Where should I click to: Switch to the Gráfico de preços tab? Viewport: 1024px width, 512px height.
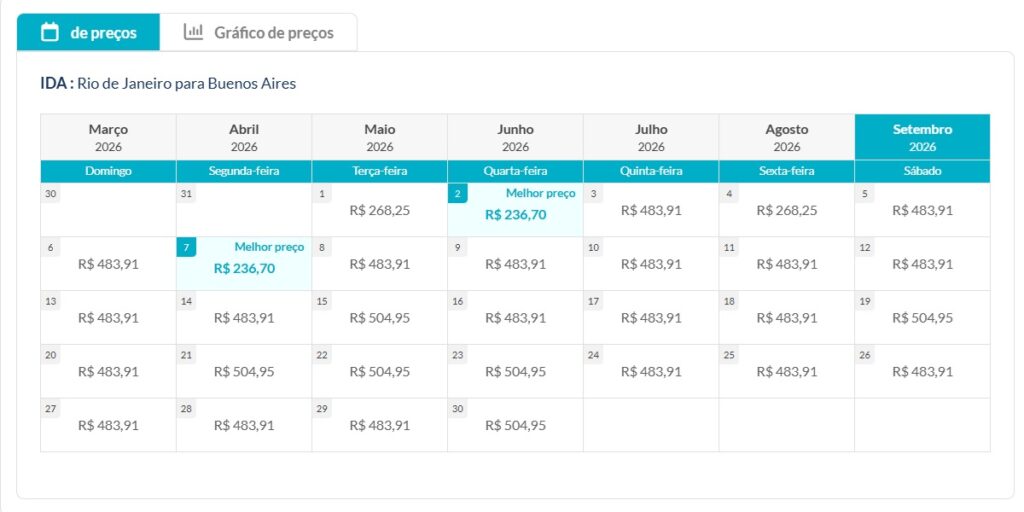(259, 33)
